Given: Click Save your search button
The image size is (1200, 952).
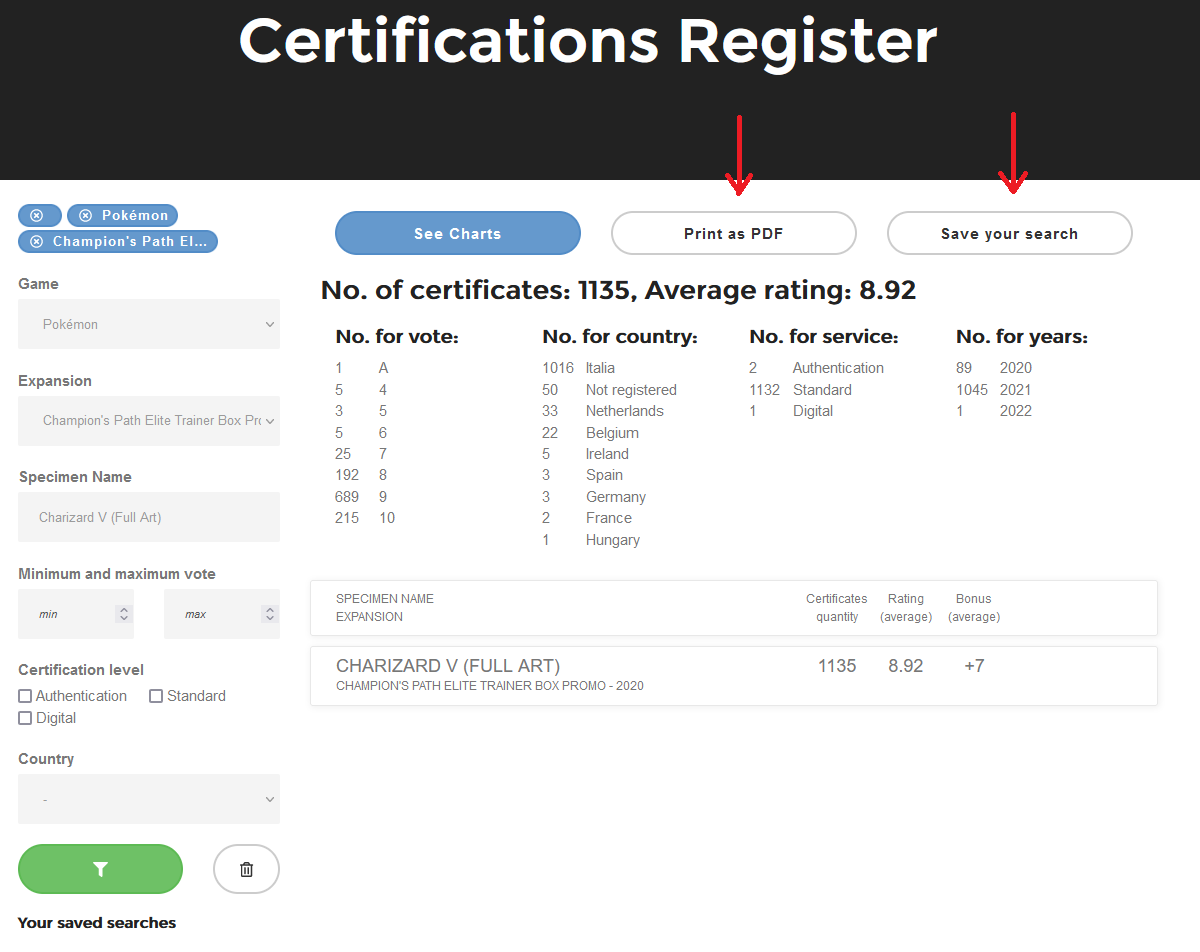Looking at the screenshot, I should (1009, 233).
